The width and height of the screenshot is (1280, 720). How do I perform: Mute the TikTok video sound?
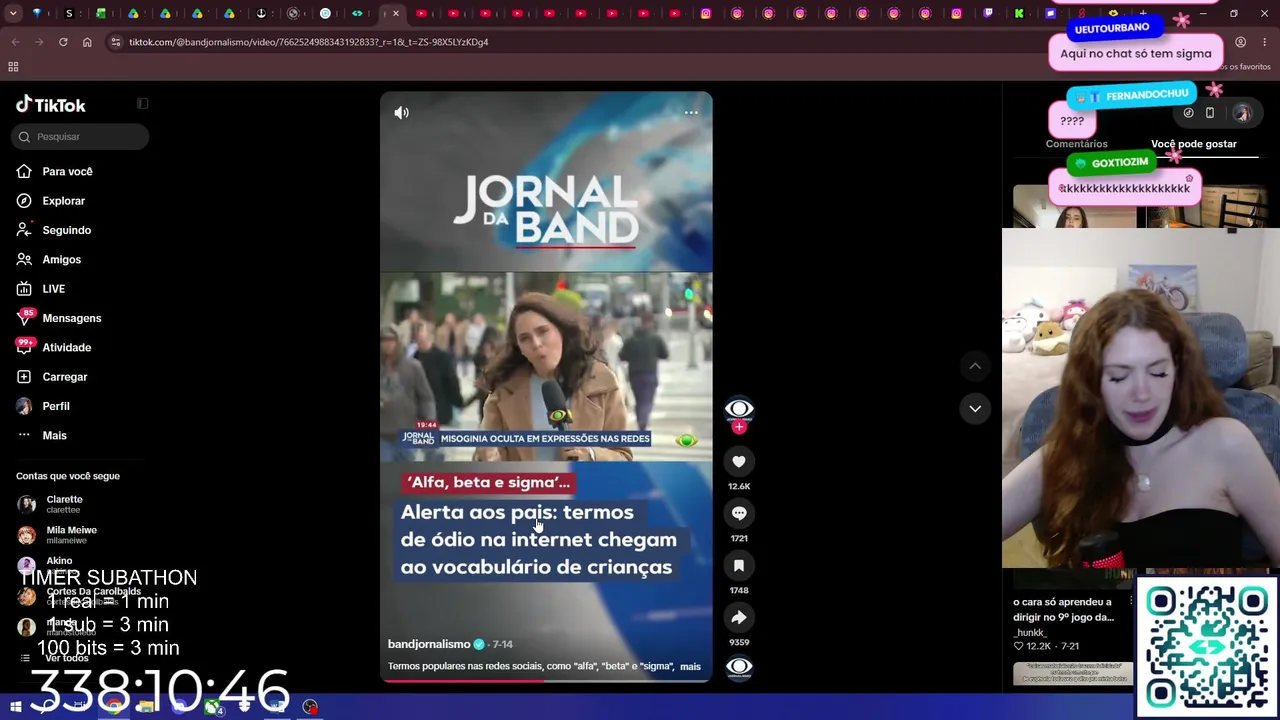pos(401,113)
